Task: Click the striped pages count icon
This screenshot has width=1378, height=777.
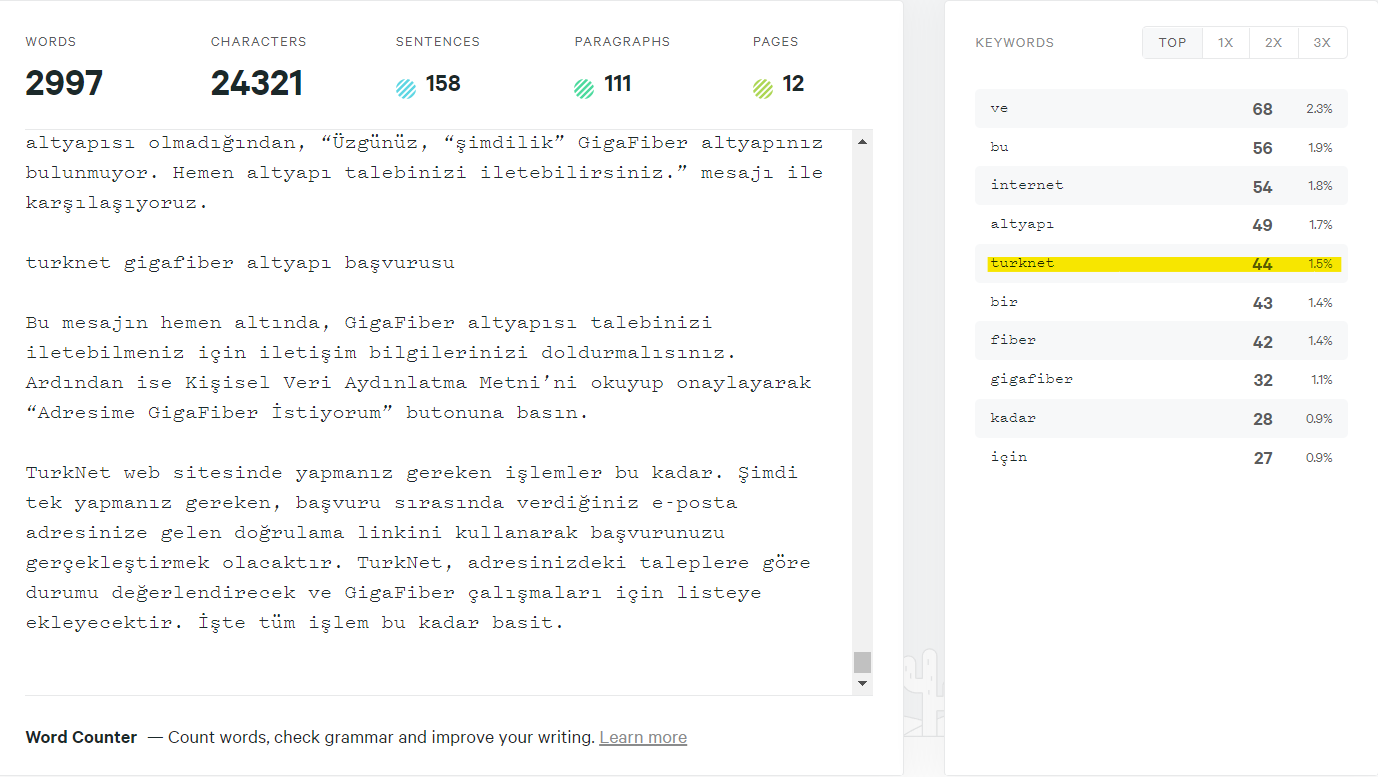Action: pos(763,88)
